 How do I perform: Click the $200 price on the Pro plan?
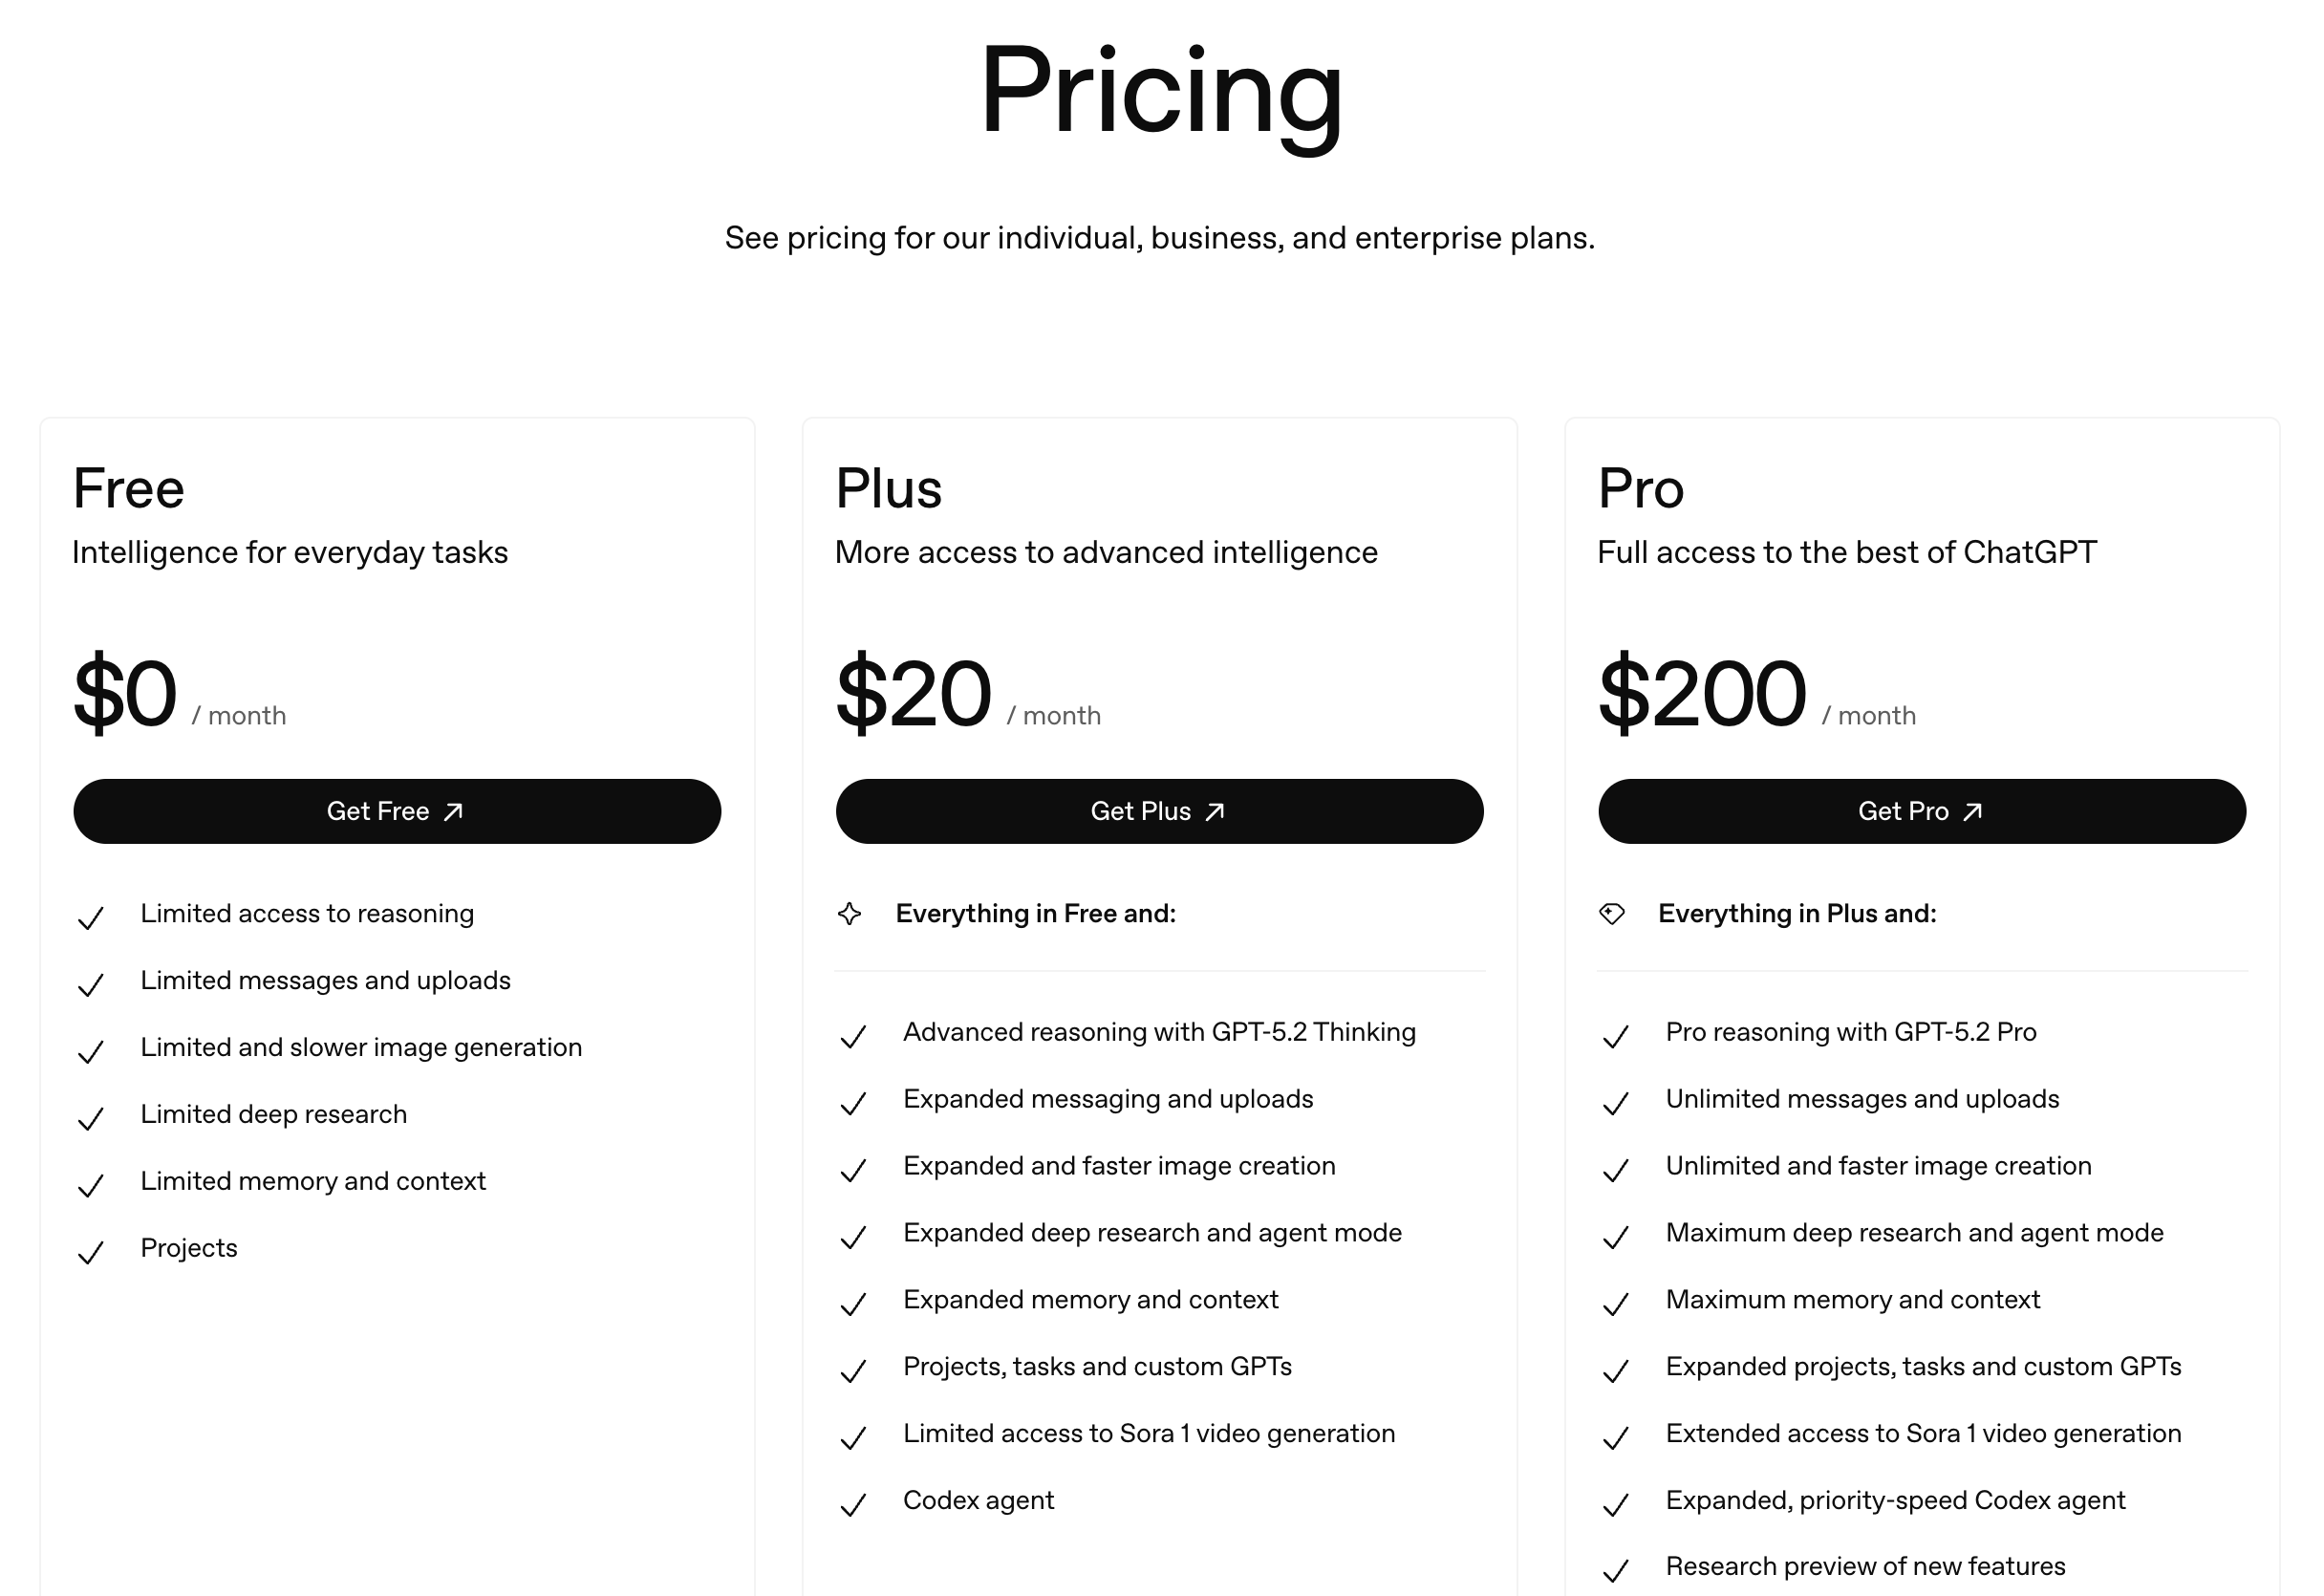[x=1702, y=693]
